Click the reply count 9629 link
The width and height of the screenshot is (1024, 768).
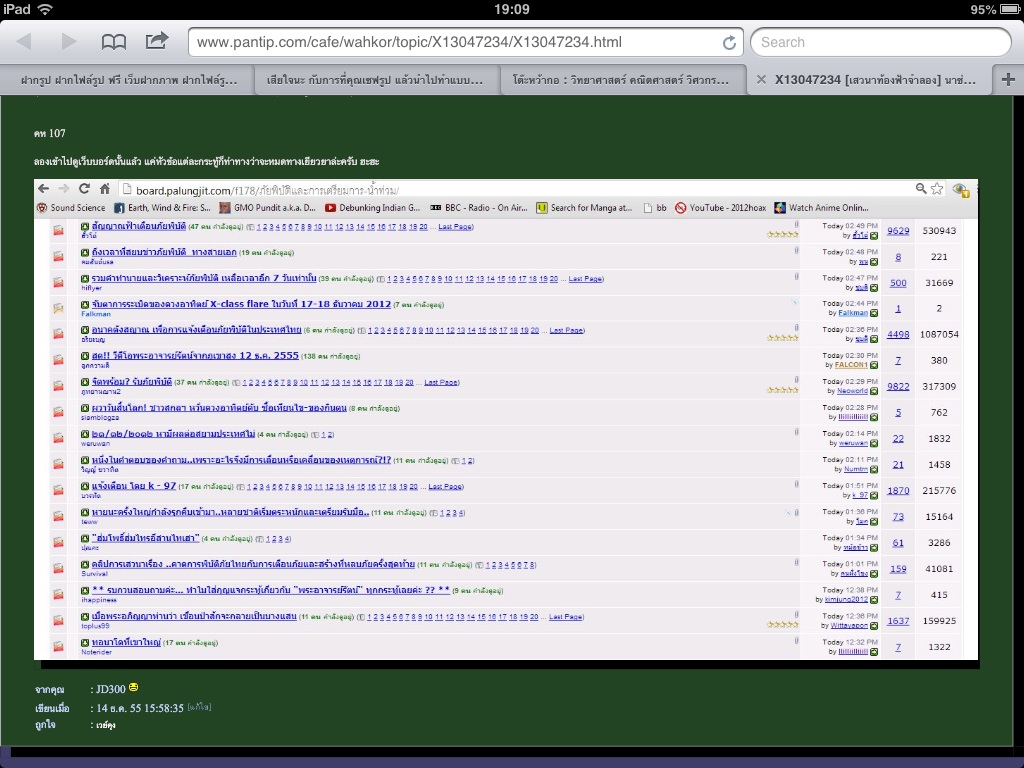point(897,231)
